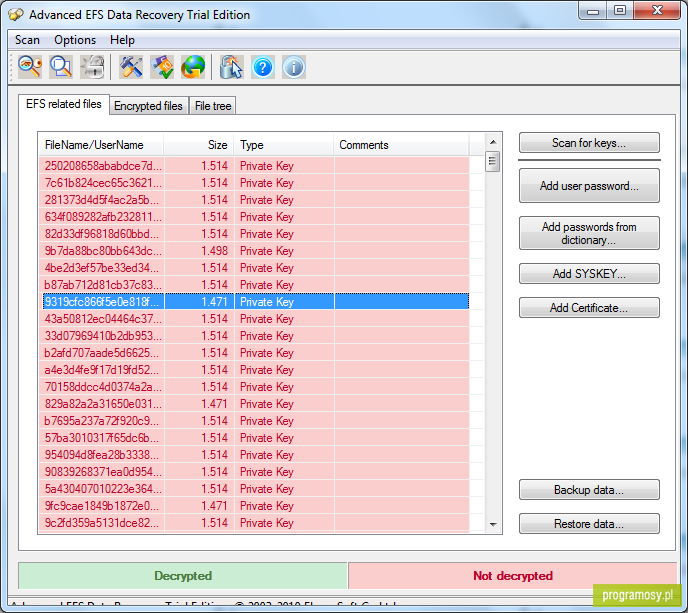Image resolution: width=688 pixels, height=613 pixels.
Task: Select the row 33d07969410b2db953...
Action: (256, 336)
